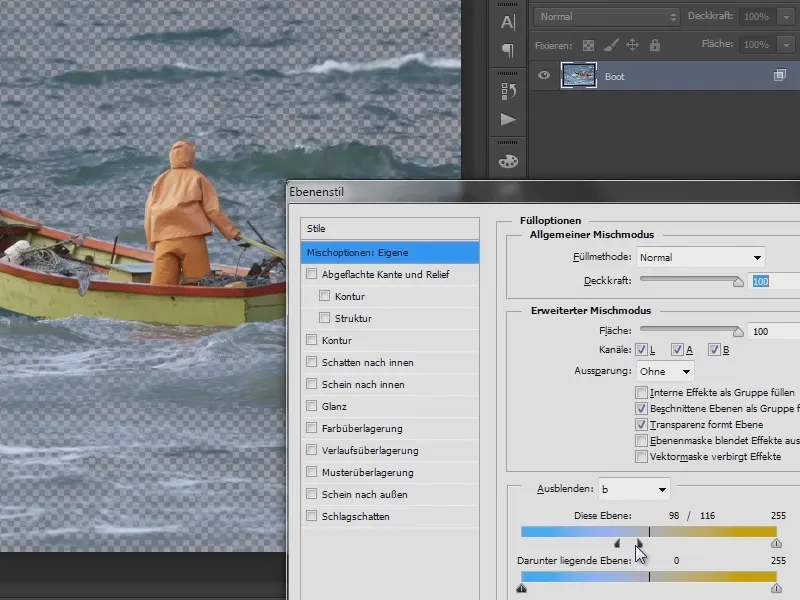Click the lock image pixels brush icon

(611, 45)
